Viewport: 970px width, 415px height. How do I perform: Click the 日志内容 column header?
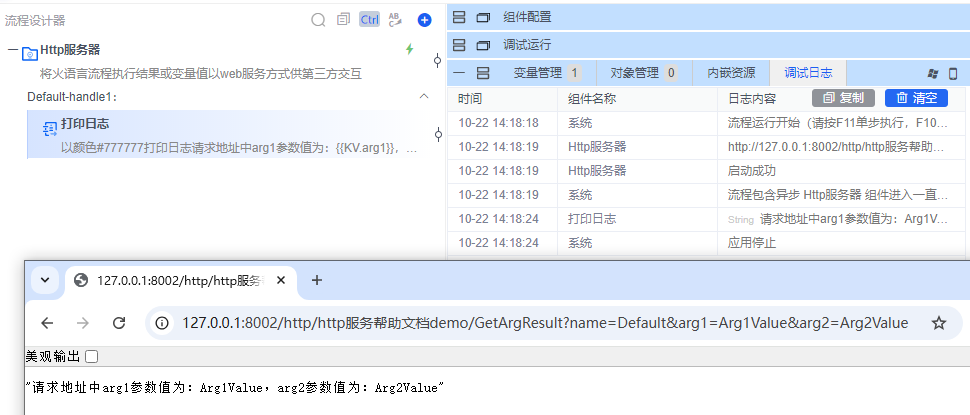[x=752, y=99]
